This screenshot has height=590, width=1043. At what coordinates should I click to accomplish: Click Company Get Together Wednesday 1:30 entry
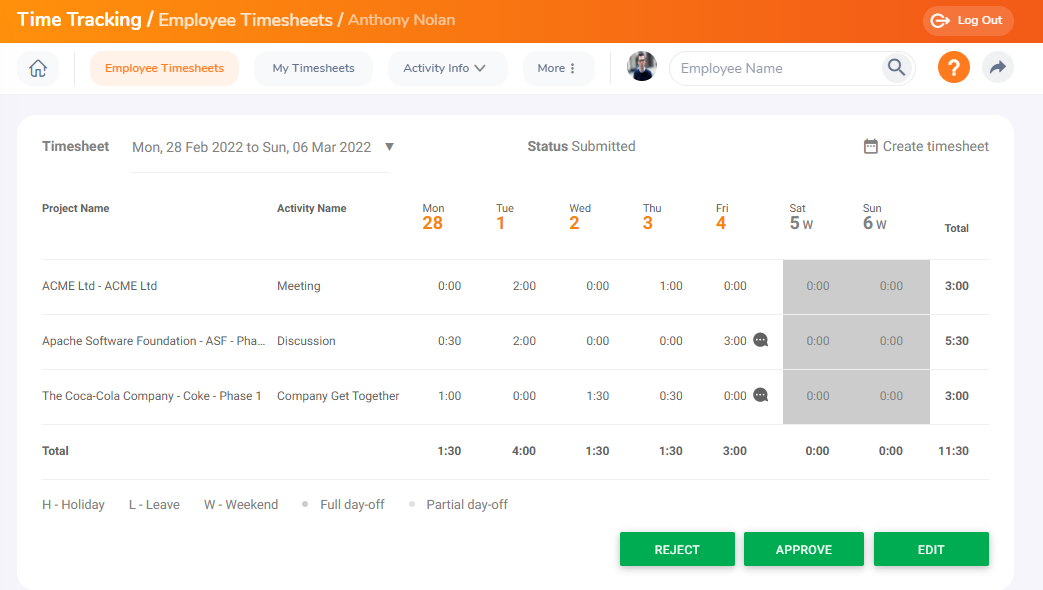tap(597, 396)
